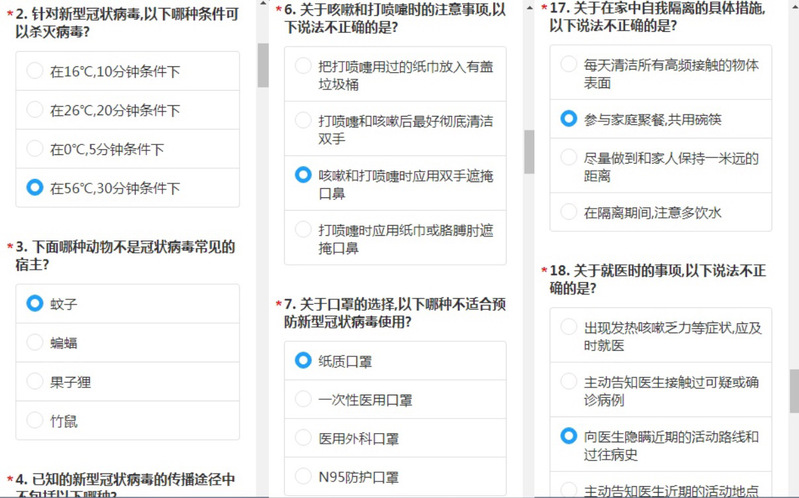Choose 医用外科口罩 for question 7
This screenshot has height=498, width=799.
[x=303, y=438]
